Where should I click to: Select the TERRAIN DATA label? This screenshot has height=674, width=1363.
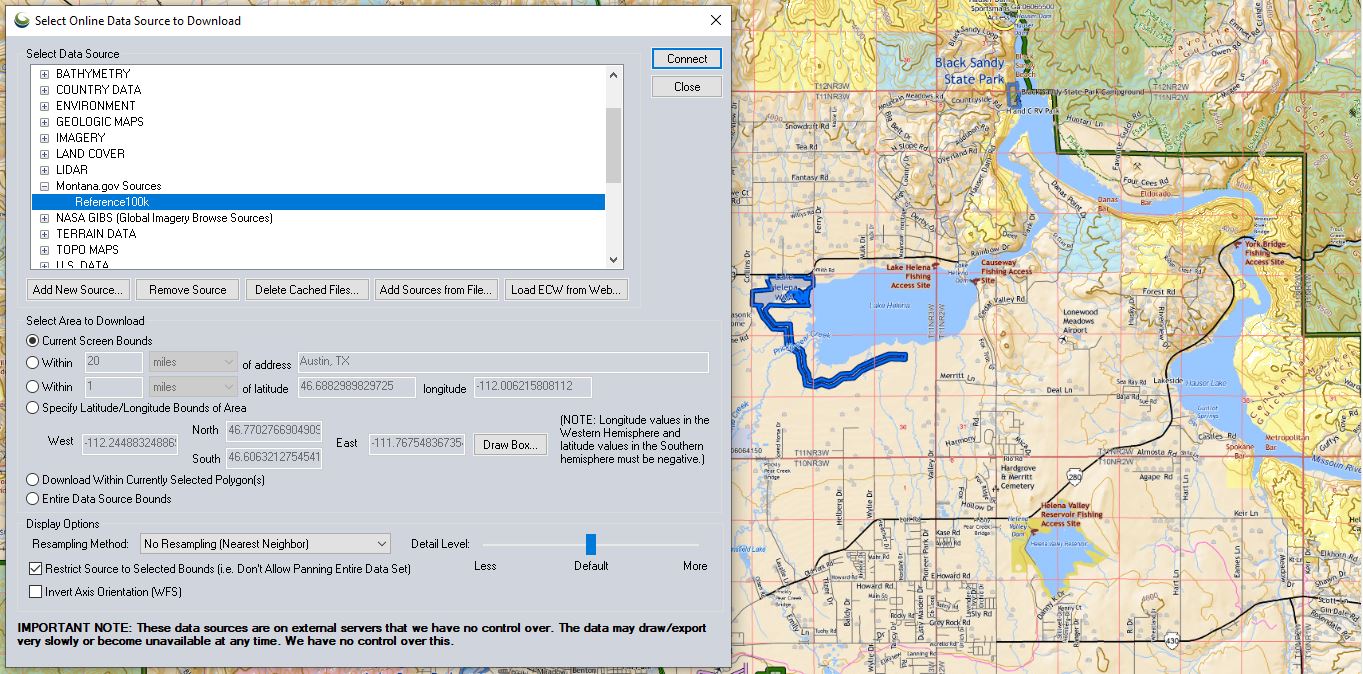tap(96, 234)
